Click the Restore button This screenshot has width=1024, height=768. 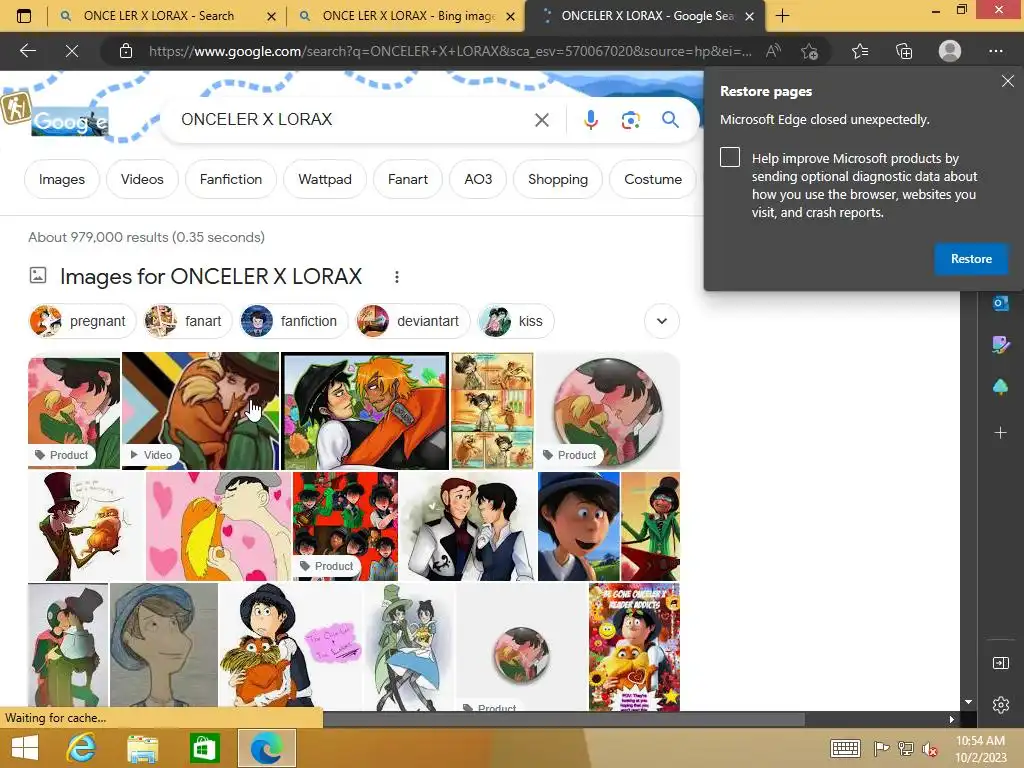tap(971, 259)
